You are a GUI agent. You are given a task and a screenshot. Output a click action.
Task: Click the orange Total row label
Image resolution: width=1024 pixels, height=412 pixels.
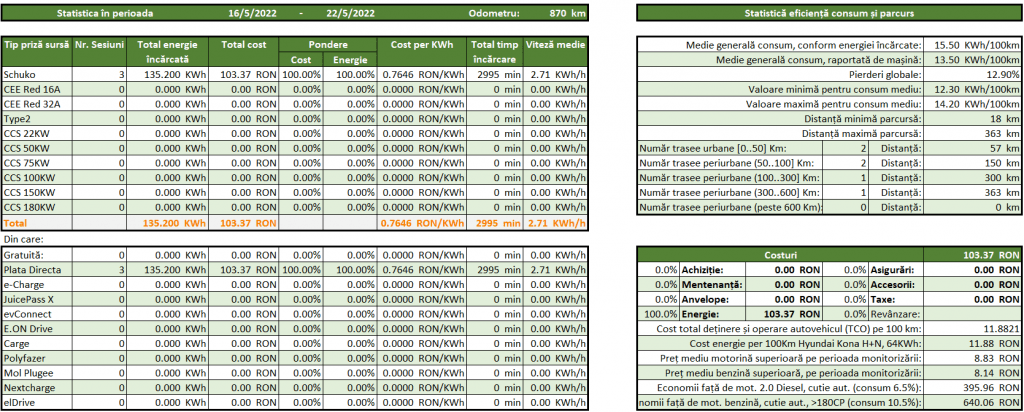(17, 222)
